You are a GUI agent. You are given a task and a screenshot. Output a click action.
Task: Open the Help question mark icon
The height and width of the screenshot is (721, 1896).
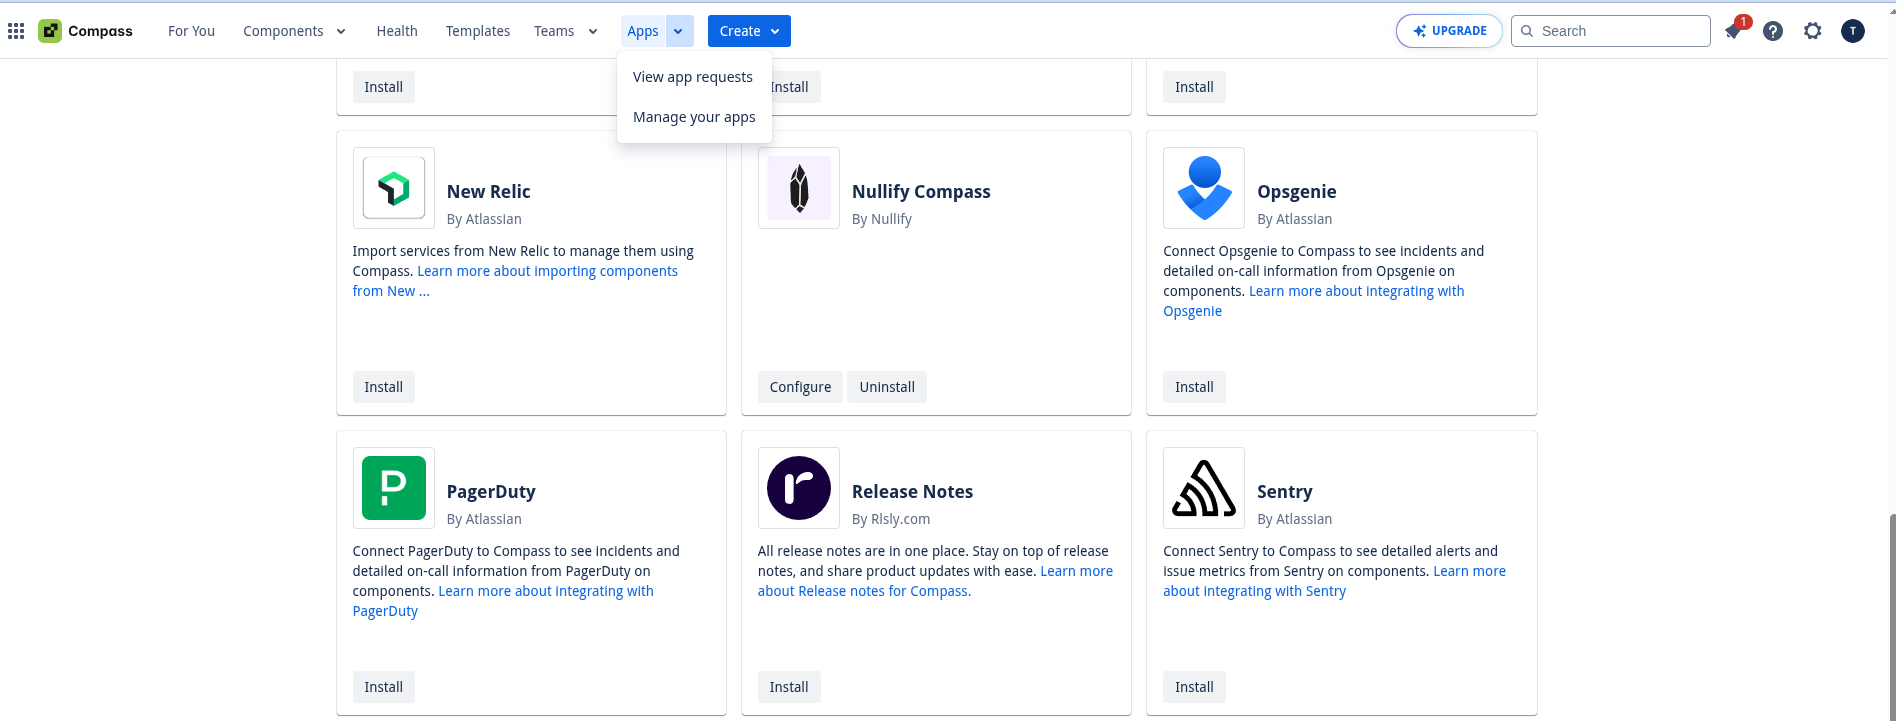coord(1773,31)
